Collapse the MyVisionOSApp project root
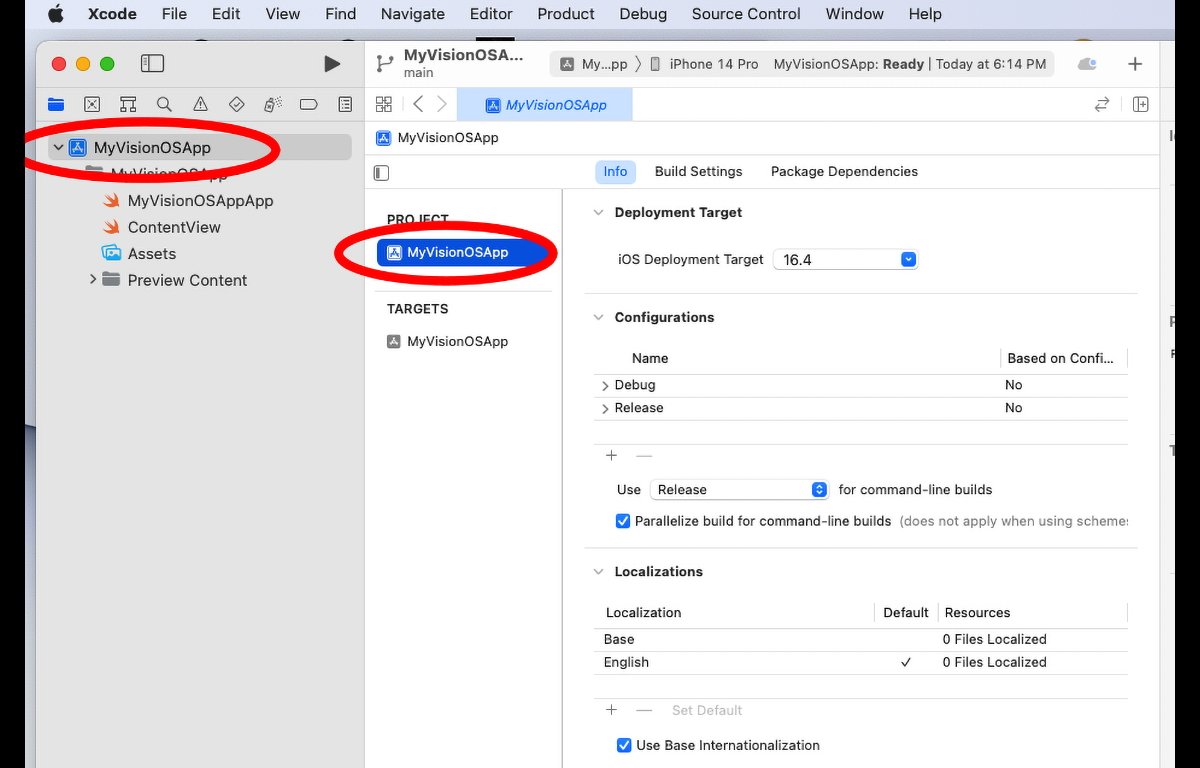Screen dimensions: 1200x768 tap(58, 147)
